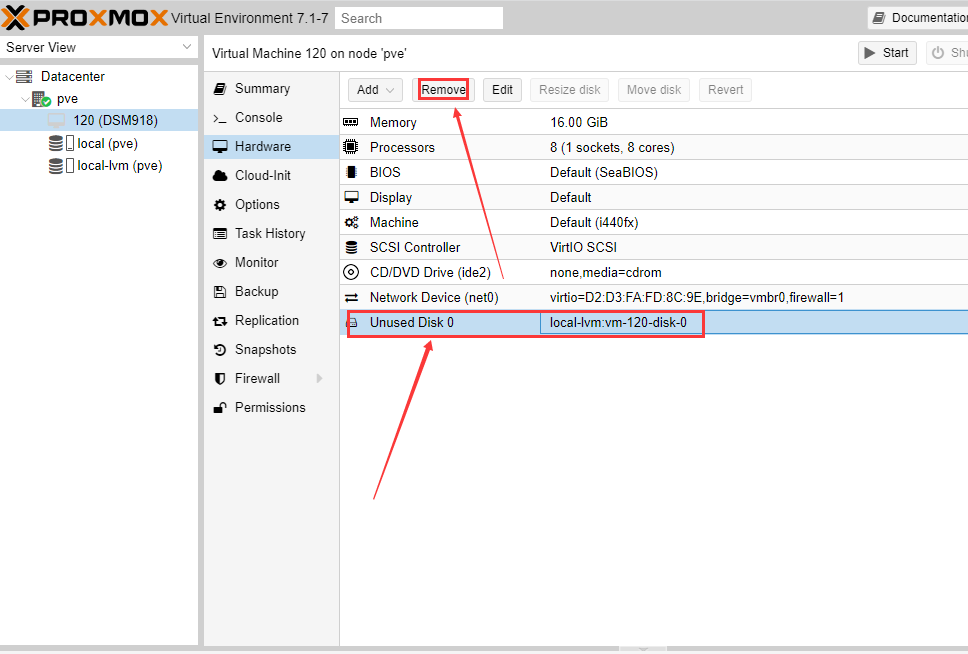Click the Firewall shield icon
968x654 pixels.
(220, 379)
